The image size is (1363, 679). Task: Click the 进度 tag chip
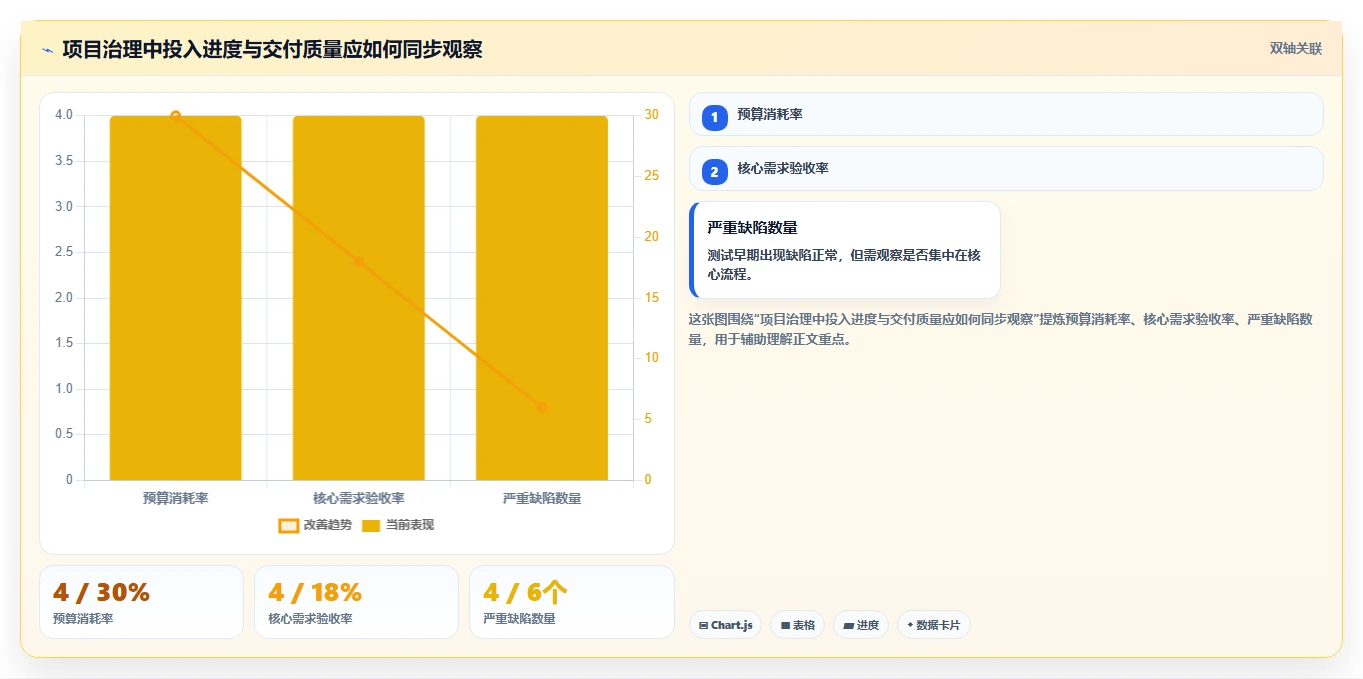point(861,625)
